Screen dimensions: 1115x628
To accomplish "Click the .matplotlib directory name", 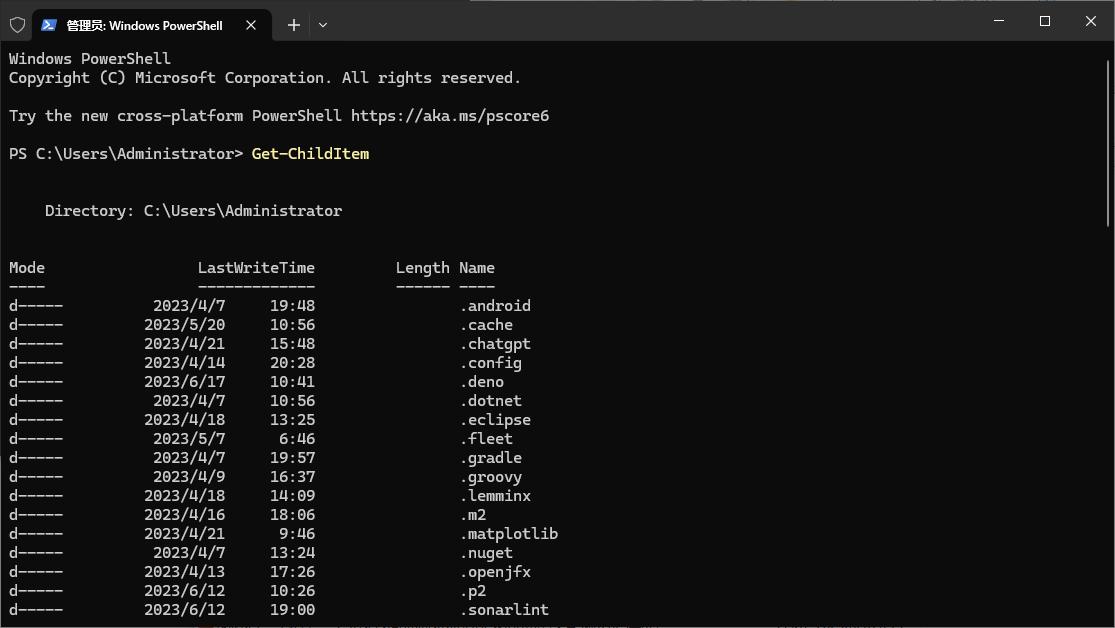I will (x=510, y=533).
